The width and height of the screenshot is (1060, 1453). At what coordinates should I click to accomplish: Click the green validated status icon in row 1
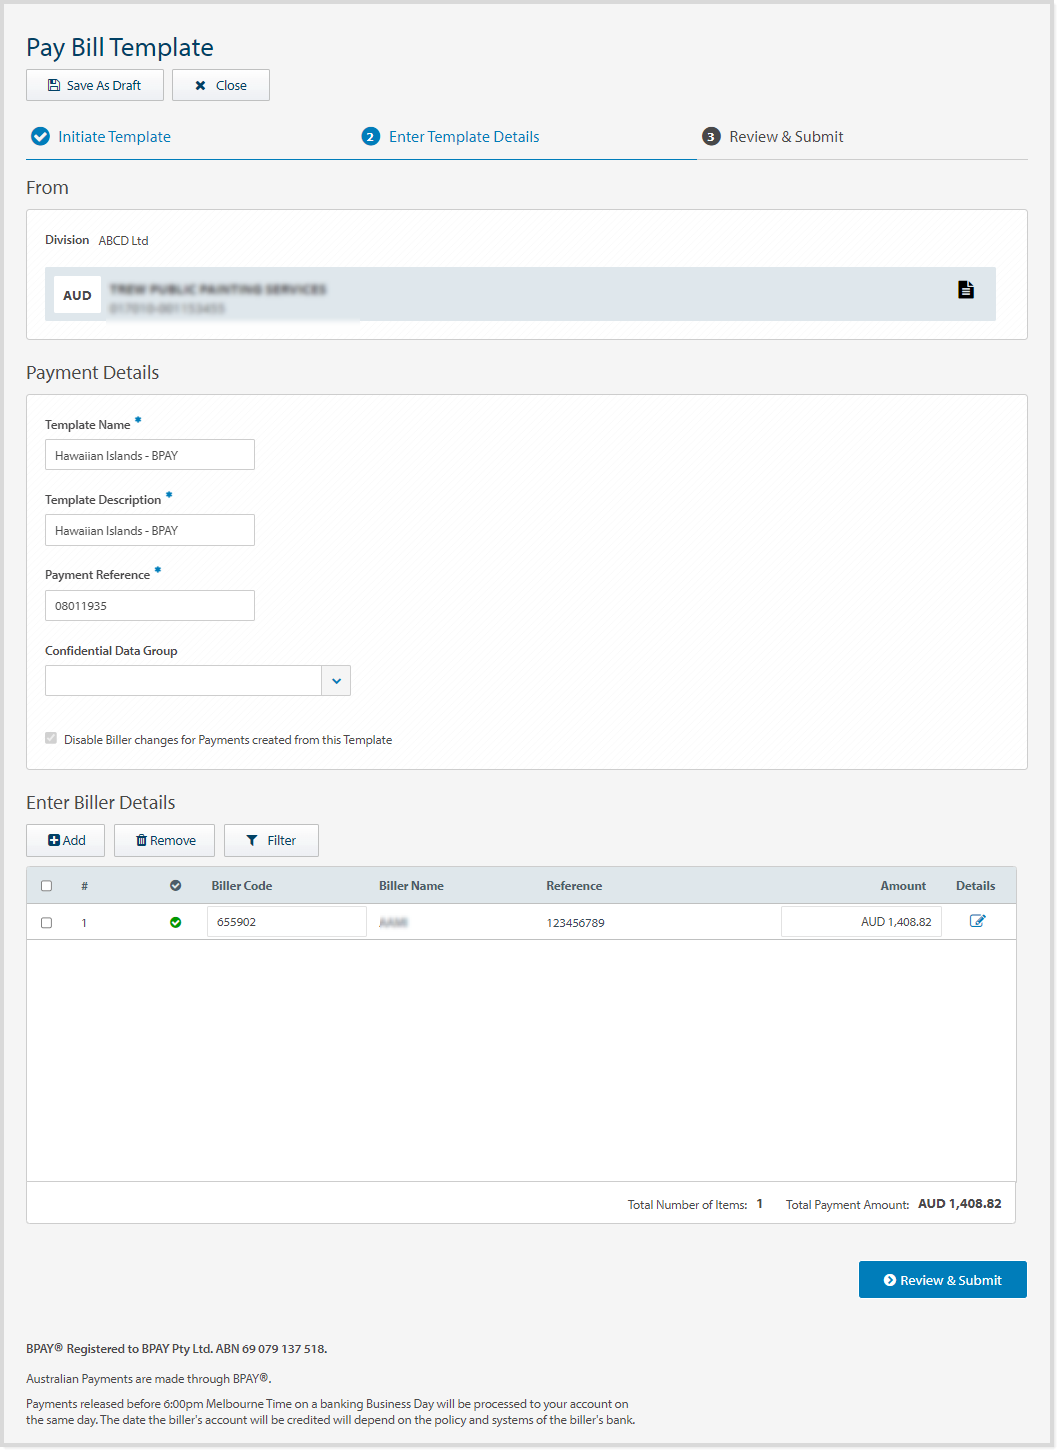pos(176,923)
